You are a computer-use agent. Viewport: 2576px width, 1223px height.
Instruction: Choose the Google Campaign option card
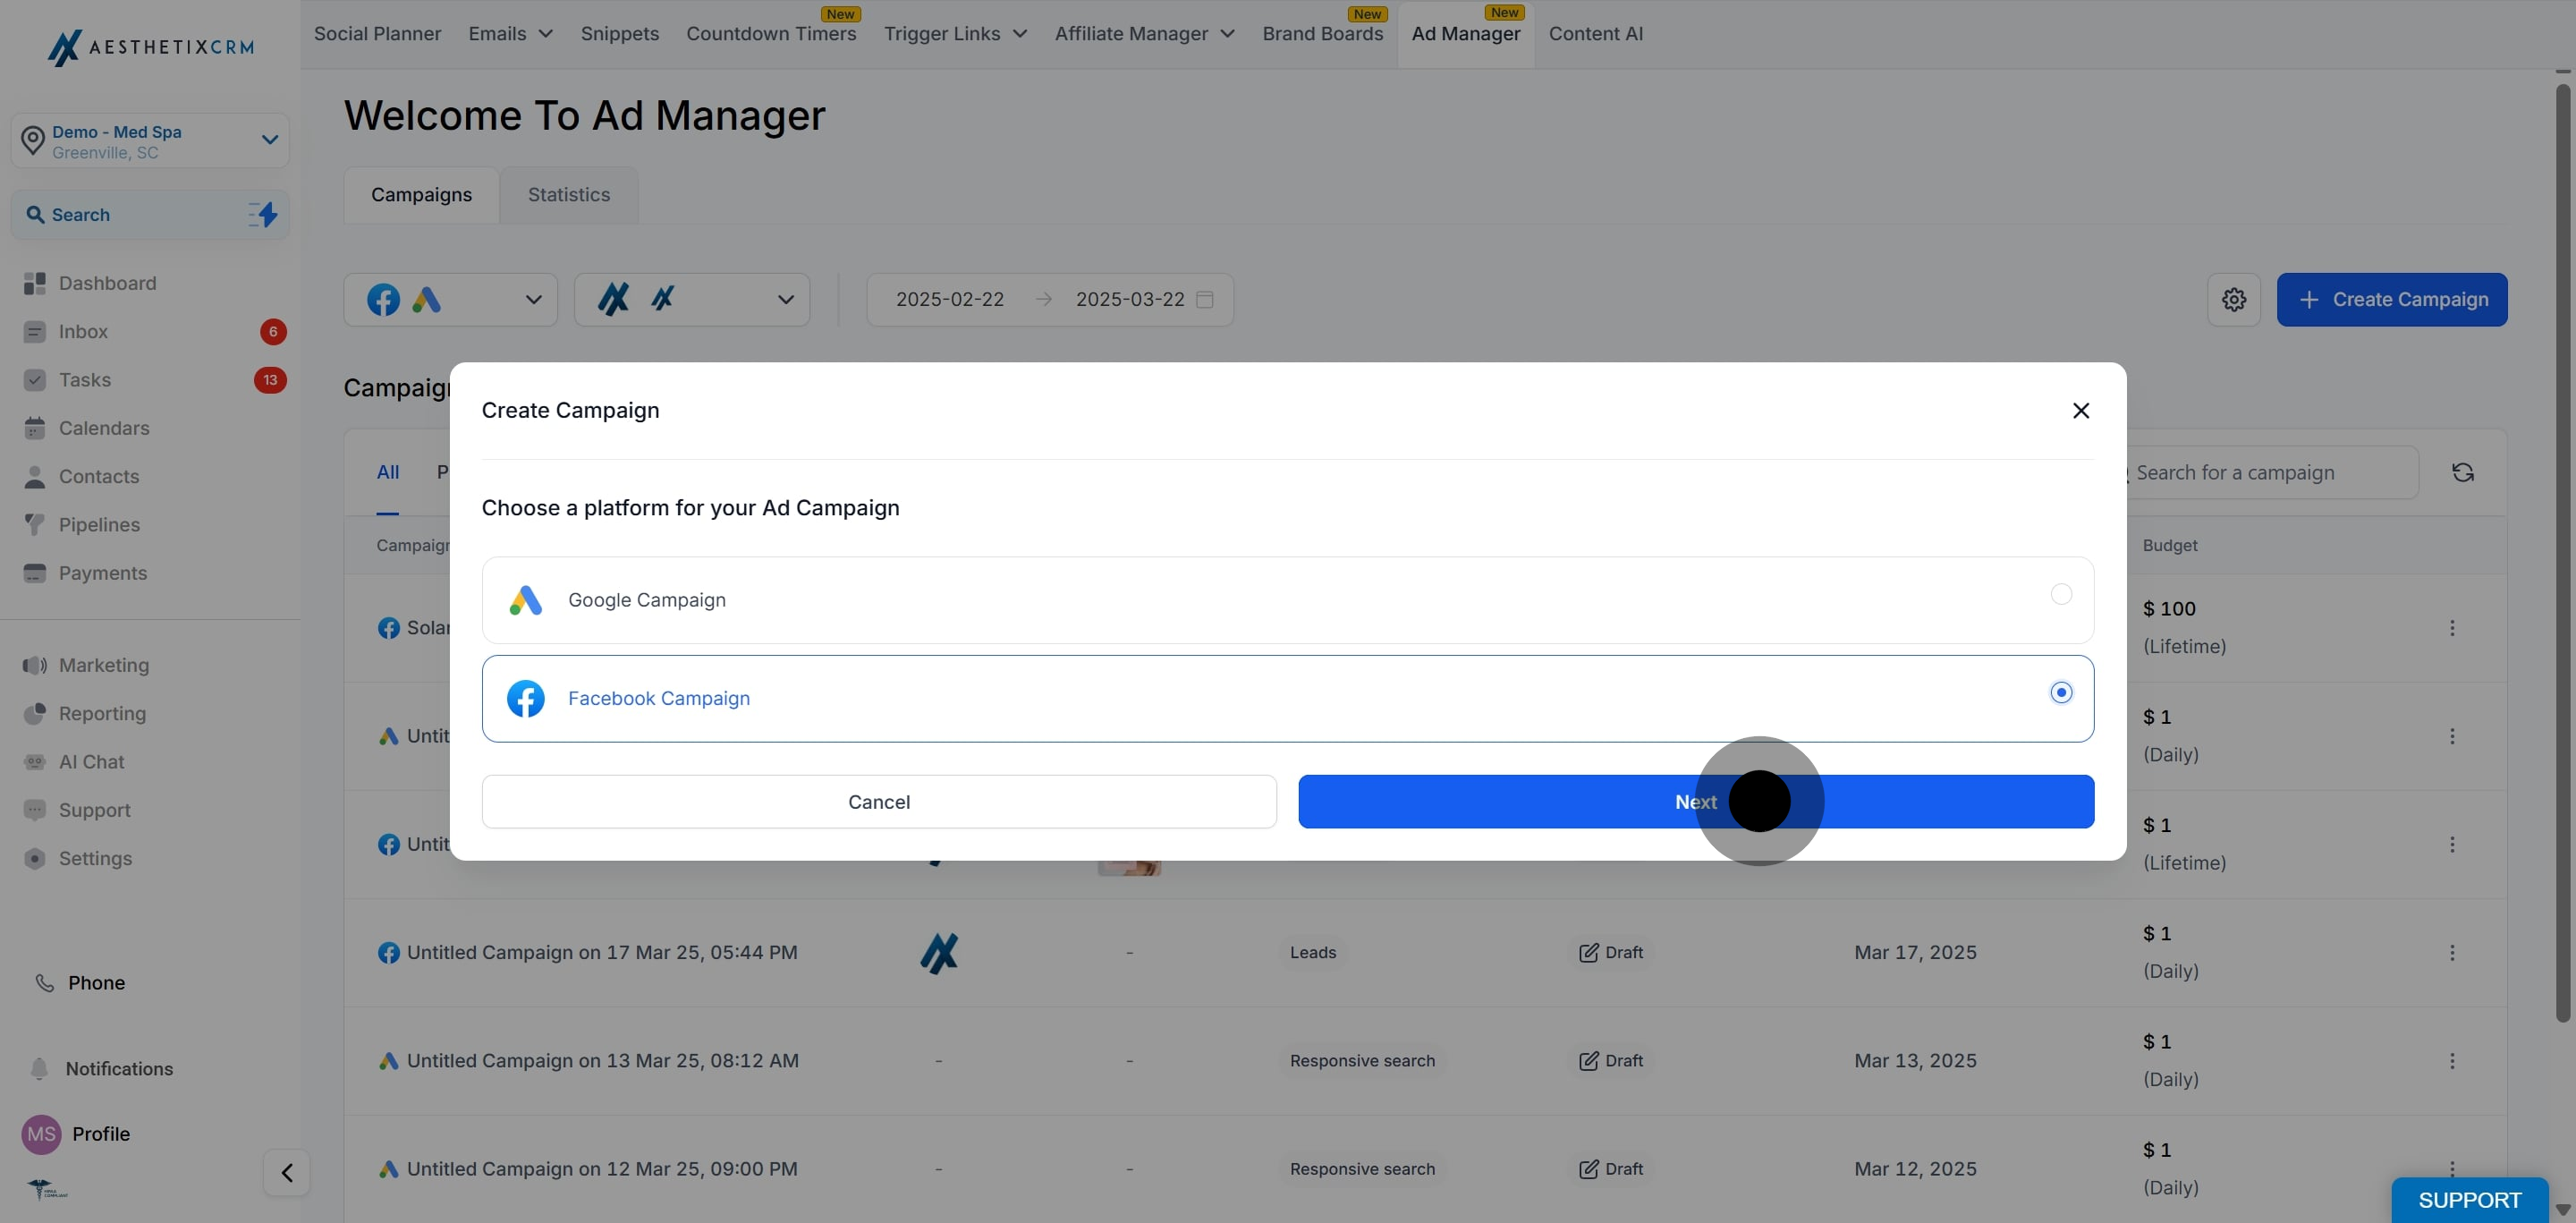(1288, 600)
